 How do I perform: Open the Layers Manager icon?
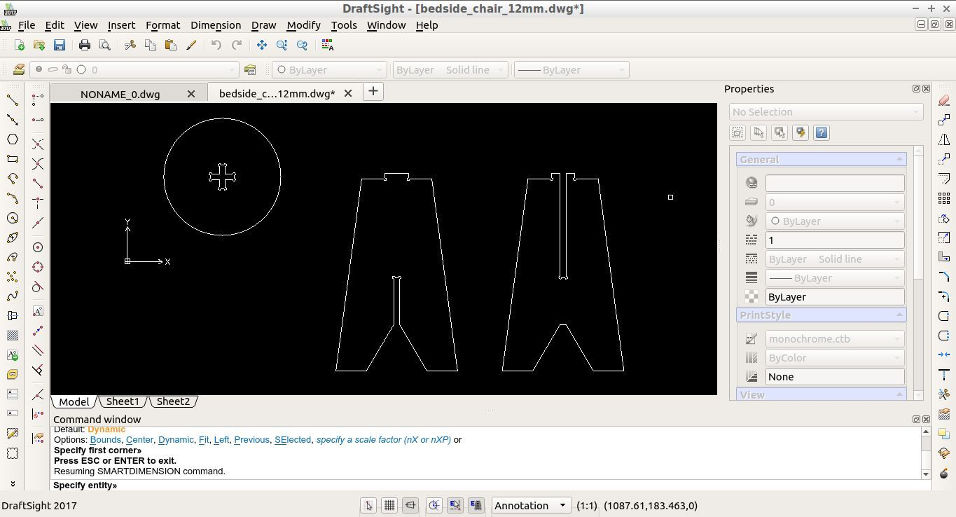(x=19, y=70)
